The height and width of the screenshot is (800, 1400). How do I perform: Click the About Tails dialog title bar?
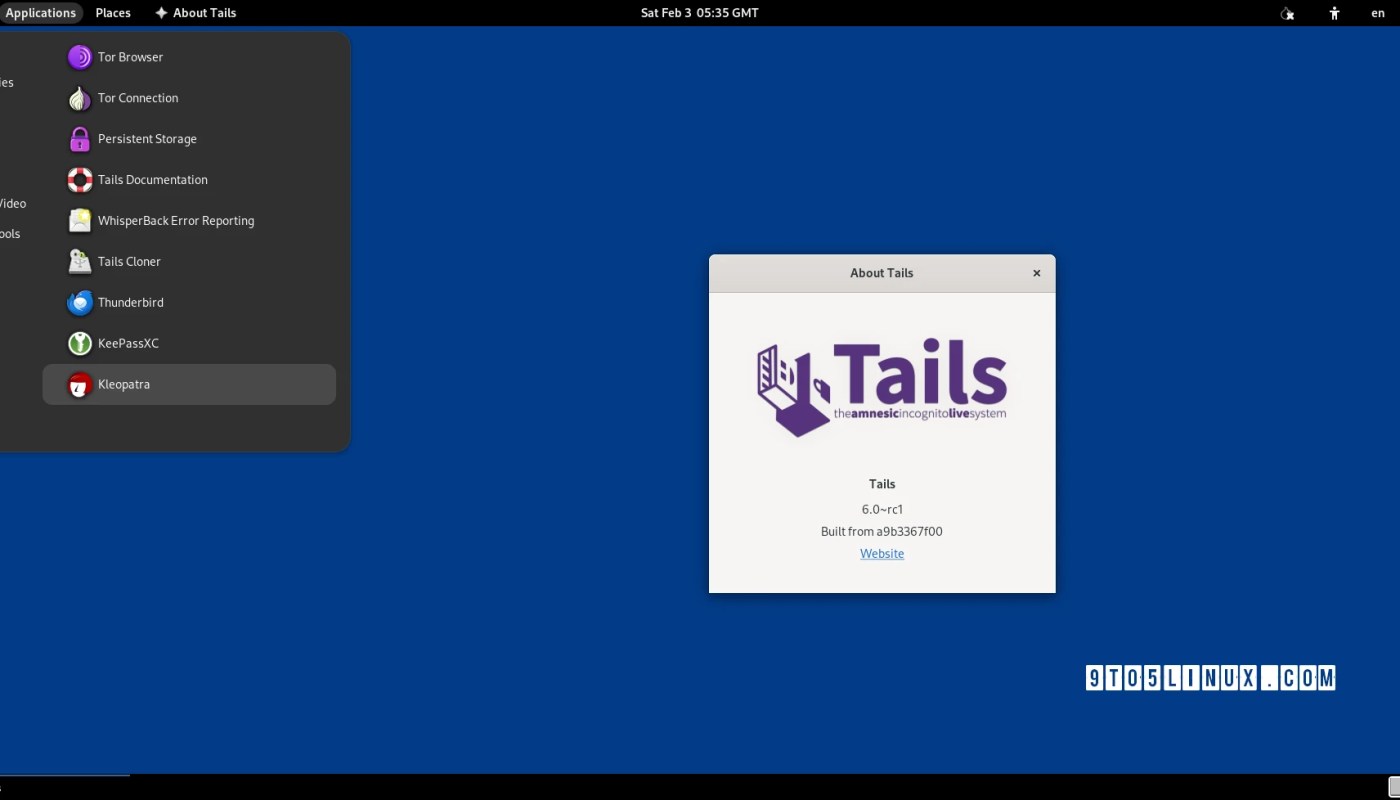tap(882, 273)
